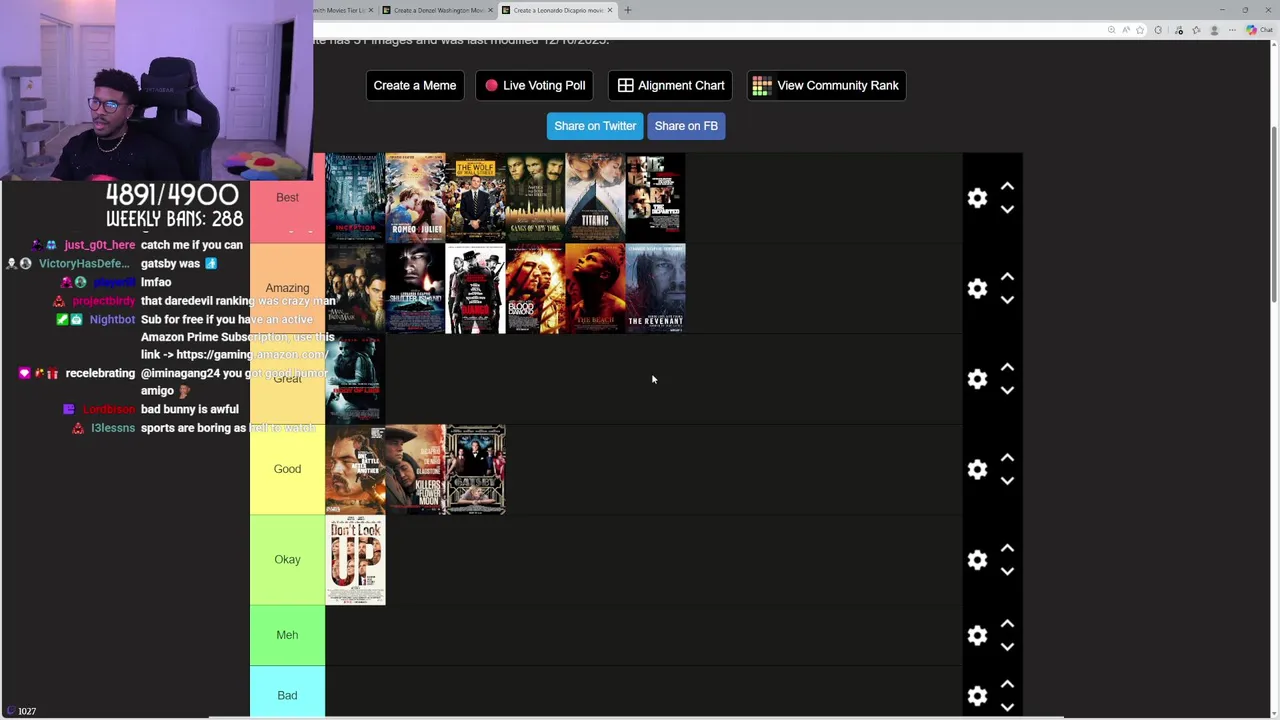Click the page vertical scrollbar
Screen dimensions: 1280x720
1274,215
